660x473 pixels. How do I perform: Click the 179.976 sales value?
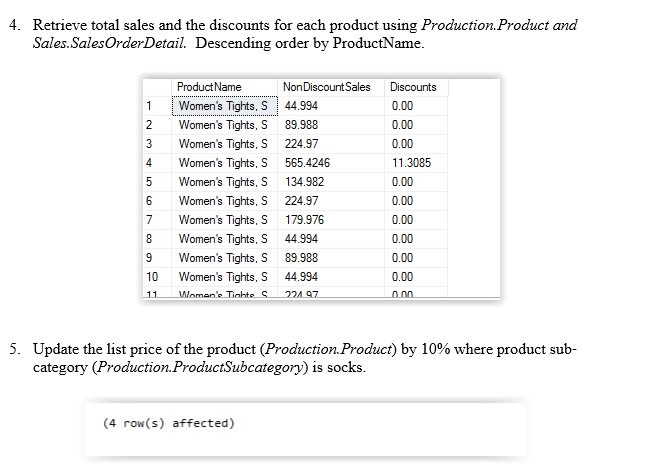[x=304, y=220]
